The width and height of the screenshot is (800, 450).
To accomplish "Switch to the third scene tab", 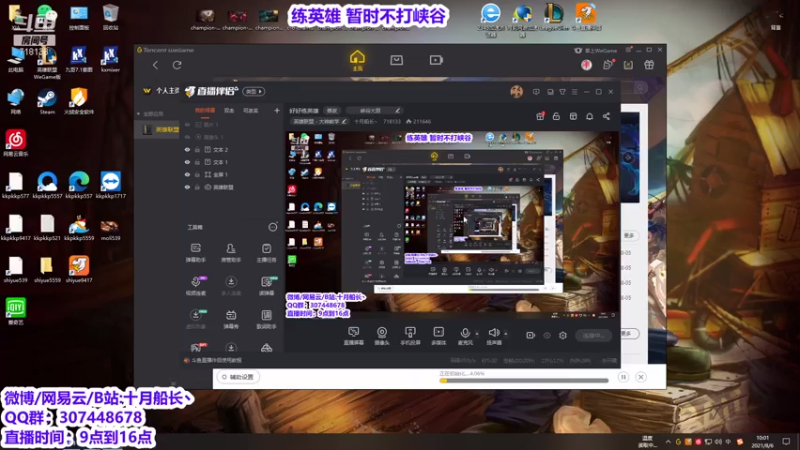I will click(x=250, y=111).
